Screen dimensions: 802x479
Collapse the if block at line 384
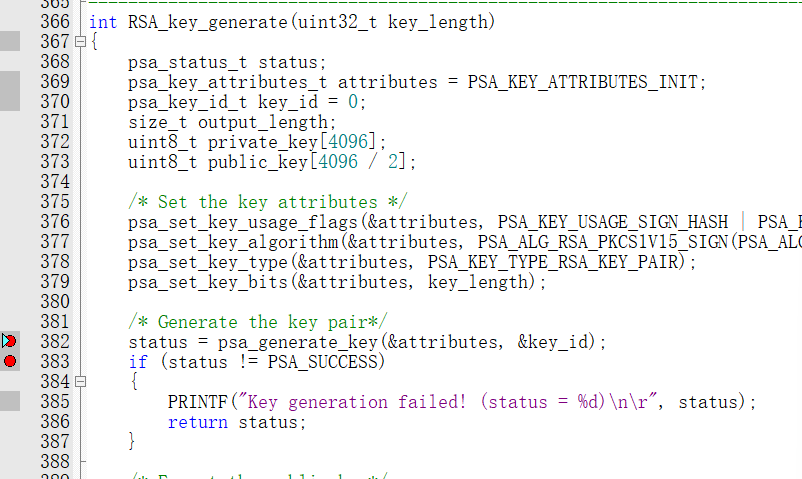[x=80, y=381]
